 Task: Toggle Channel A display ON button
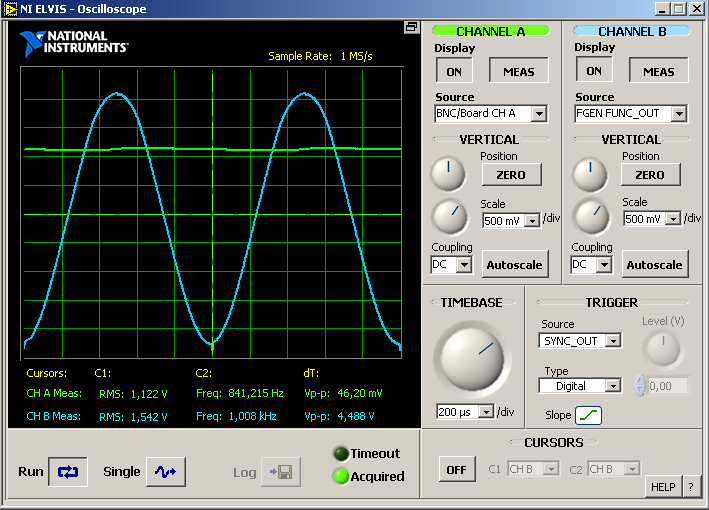tap(454, 71)
